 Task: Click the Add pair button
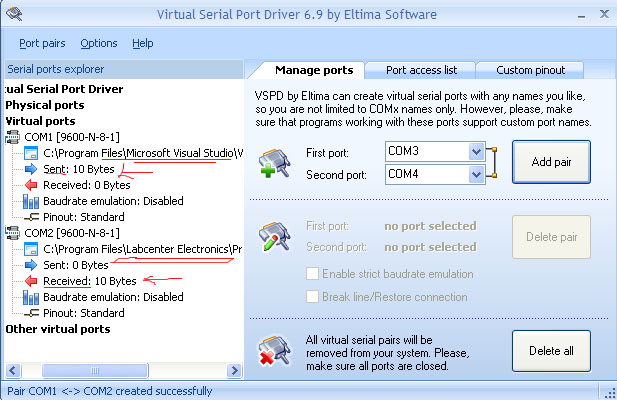[551, 162]
